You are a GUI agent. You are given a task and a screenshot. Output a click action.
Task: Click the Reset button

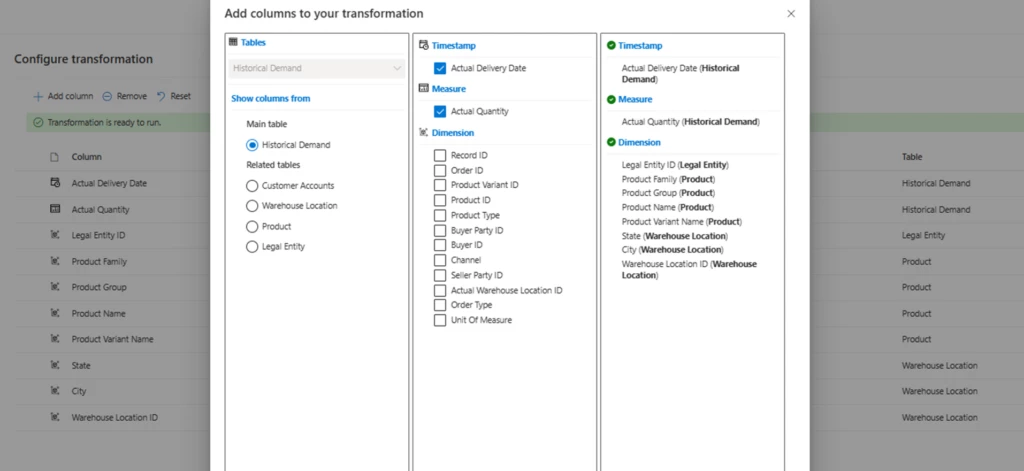[x=174, y=96]
